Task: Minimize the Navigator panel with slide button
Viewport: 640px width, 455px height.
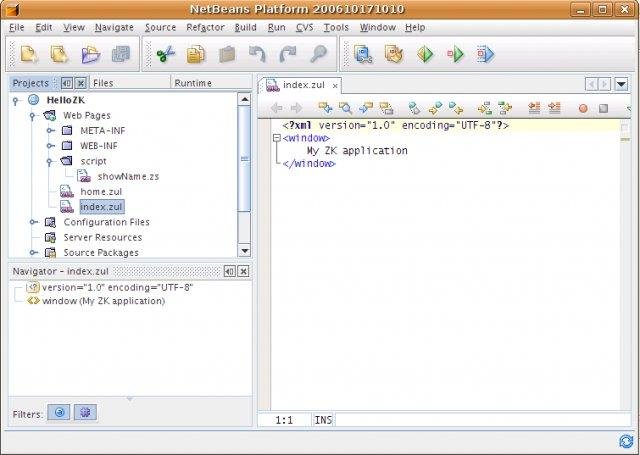Action: 230,271
